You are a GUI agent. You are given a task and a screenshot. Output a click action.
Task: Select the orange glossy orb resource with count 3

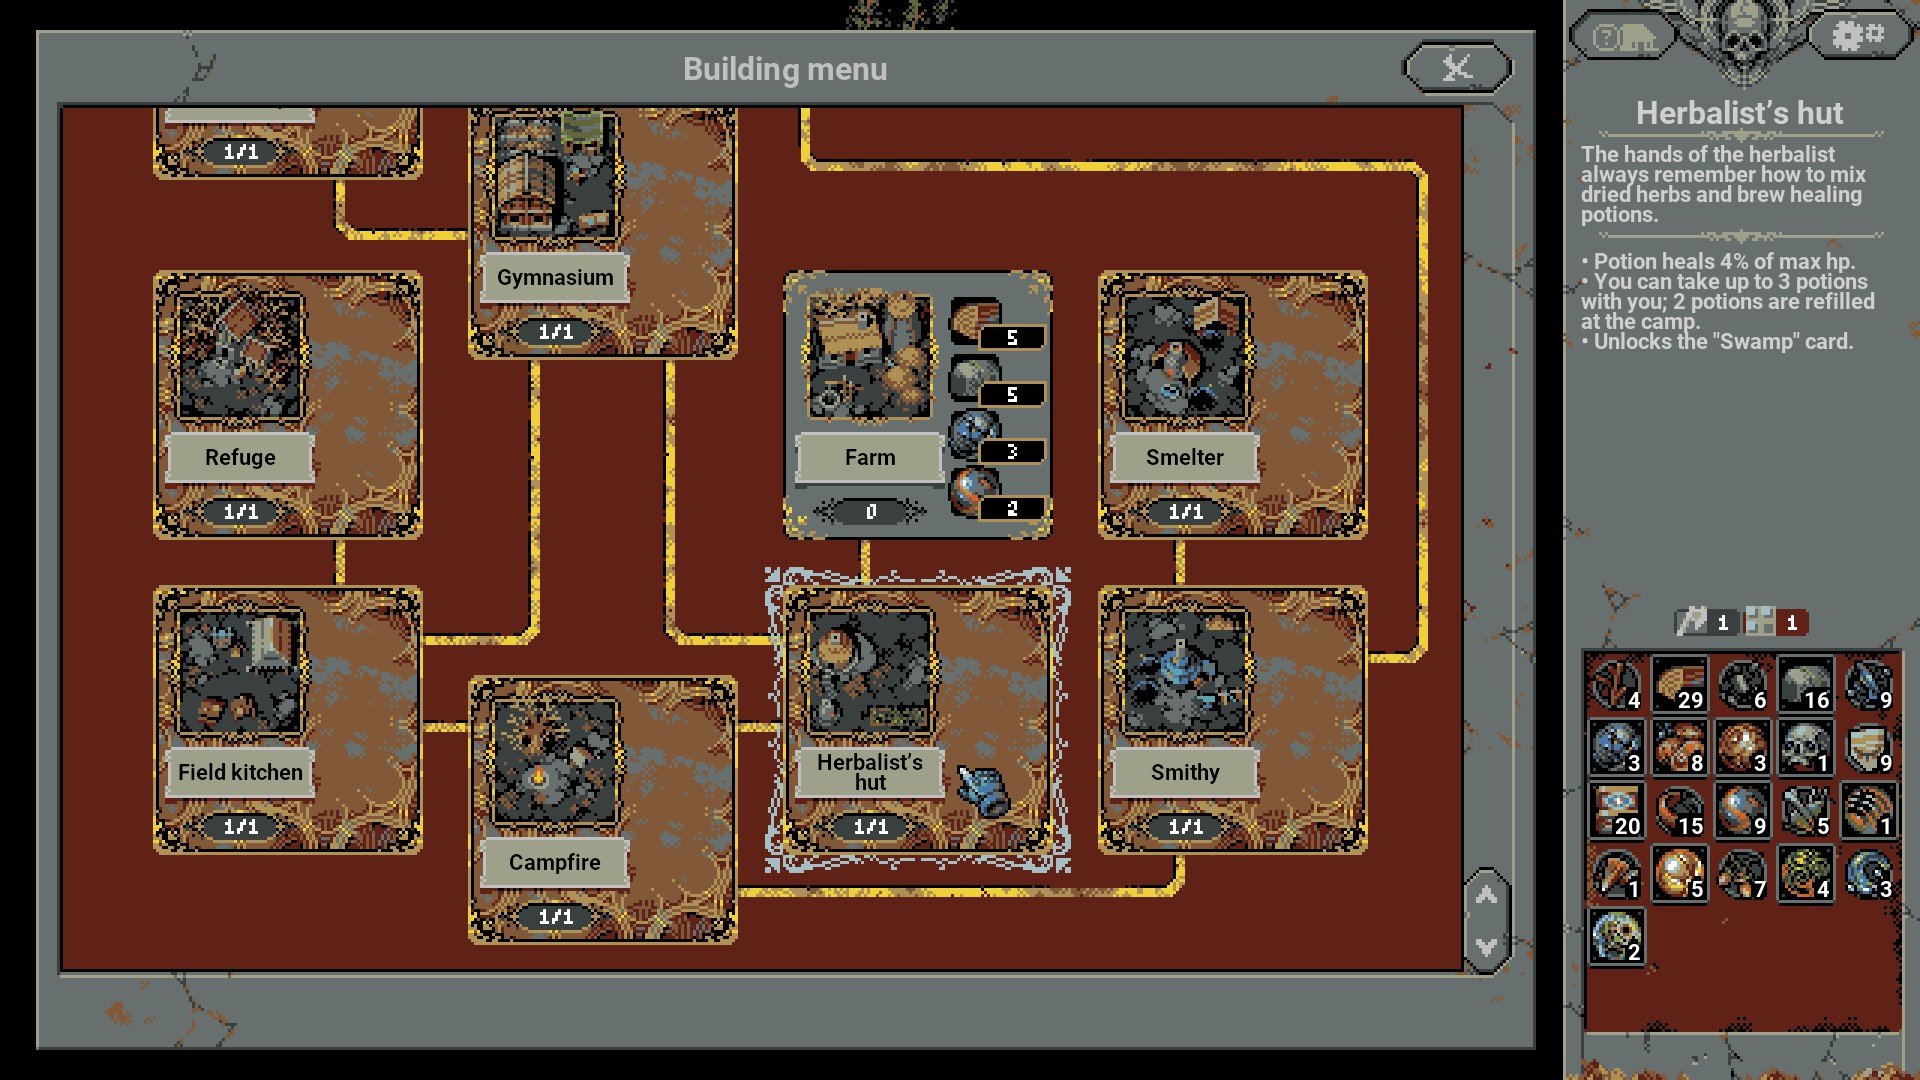tap(1743, 747)
